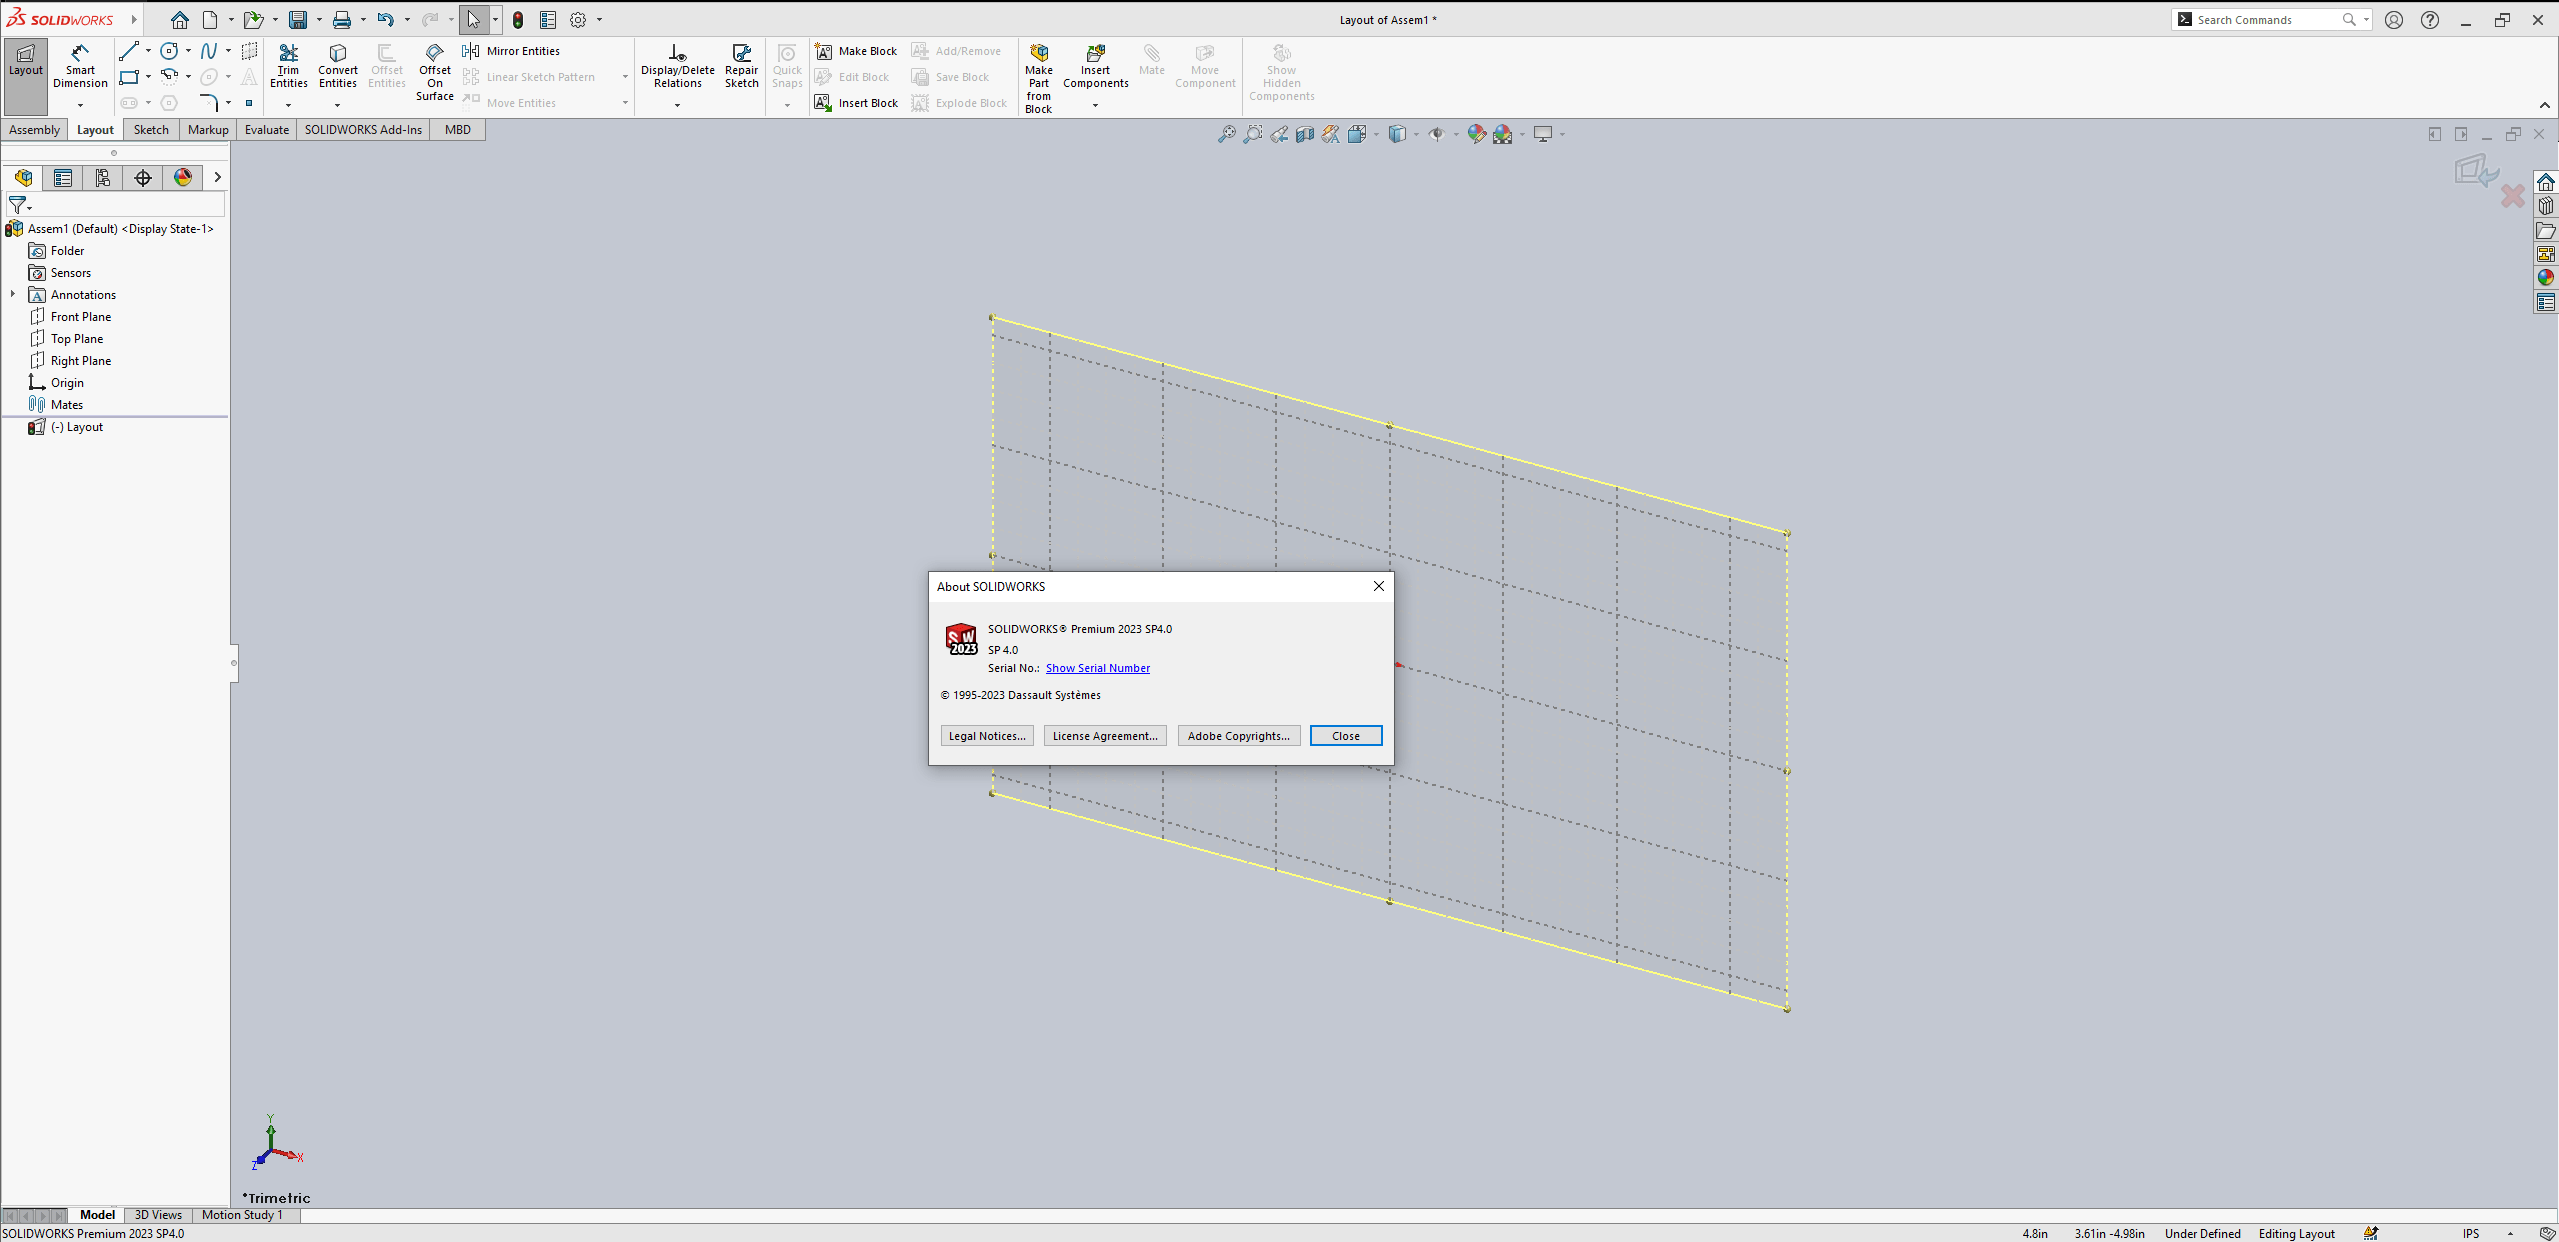Viewport: 2559px width, 1242px height.
Task: Toggle the Select cursor tool
Action: click(x=474, y=20)
